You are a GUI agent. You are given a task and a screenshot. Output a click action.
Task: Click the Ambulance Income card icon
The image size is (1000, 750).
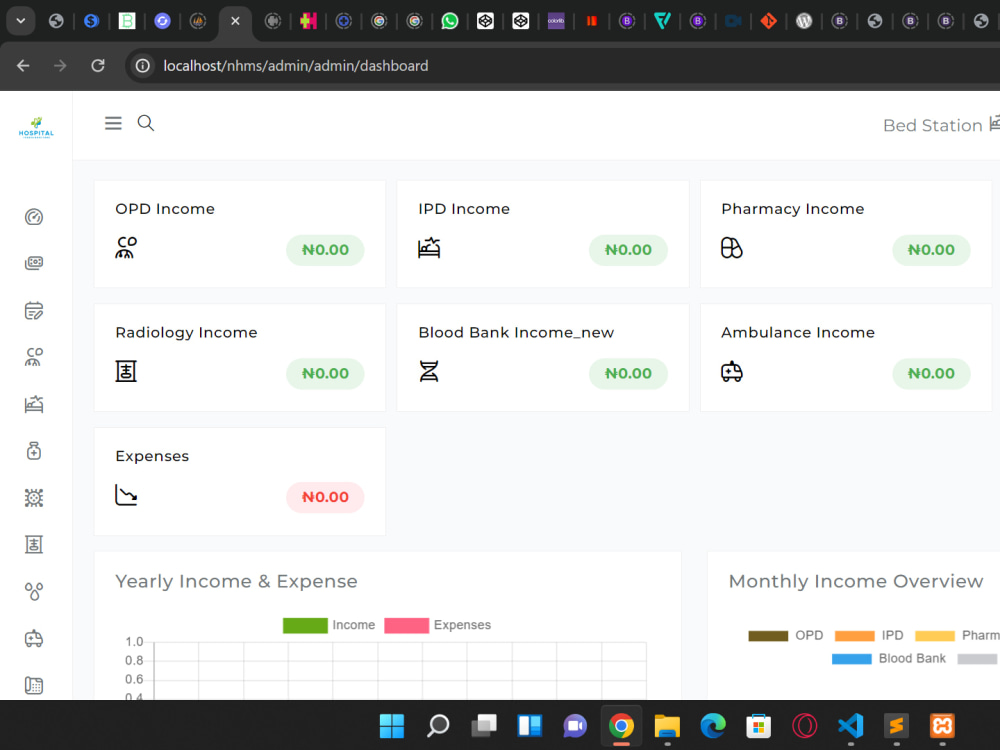coord(732,371)
